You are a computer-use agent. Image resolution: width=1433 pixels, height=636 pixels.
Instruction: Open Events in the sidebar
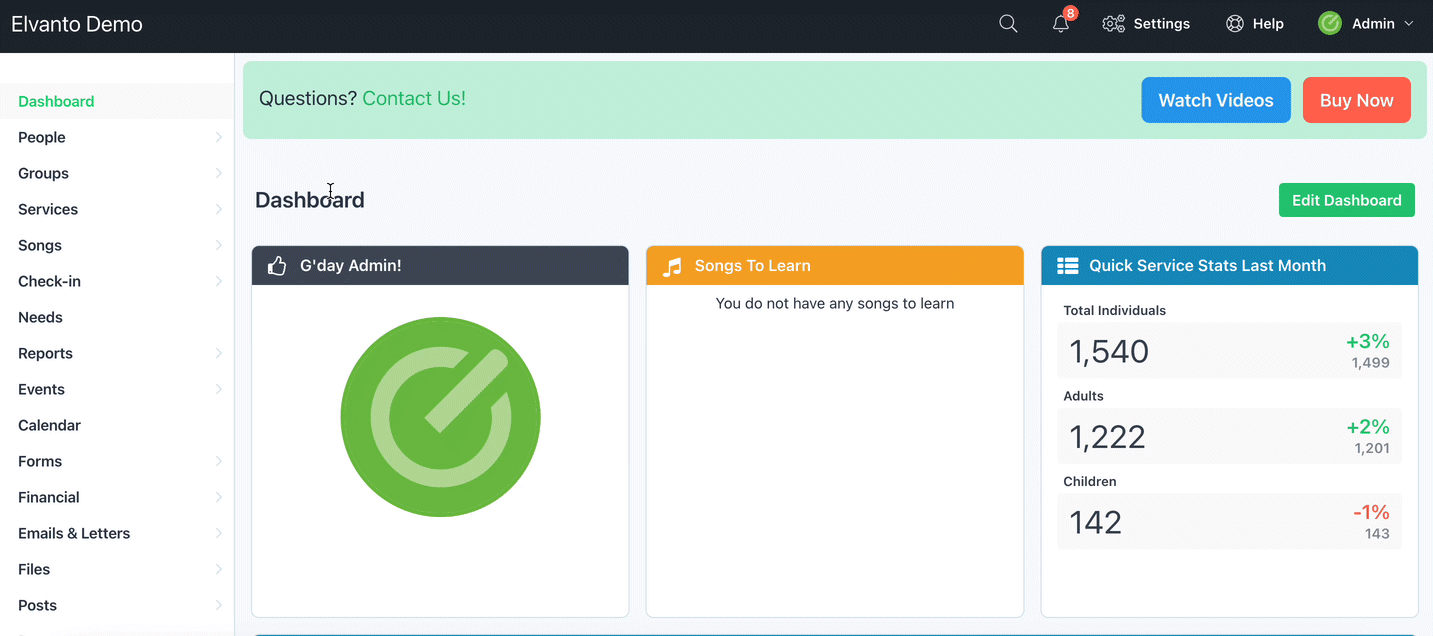117,389
